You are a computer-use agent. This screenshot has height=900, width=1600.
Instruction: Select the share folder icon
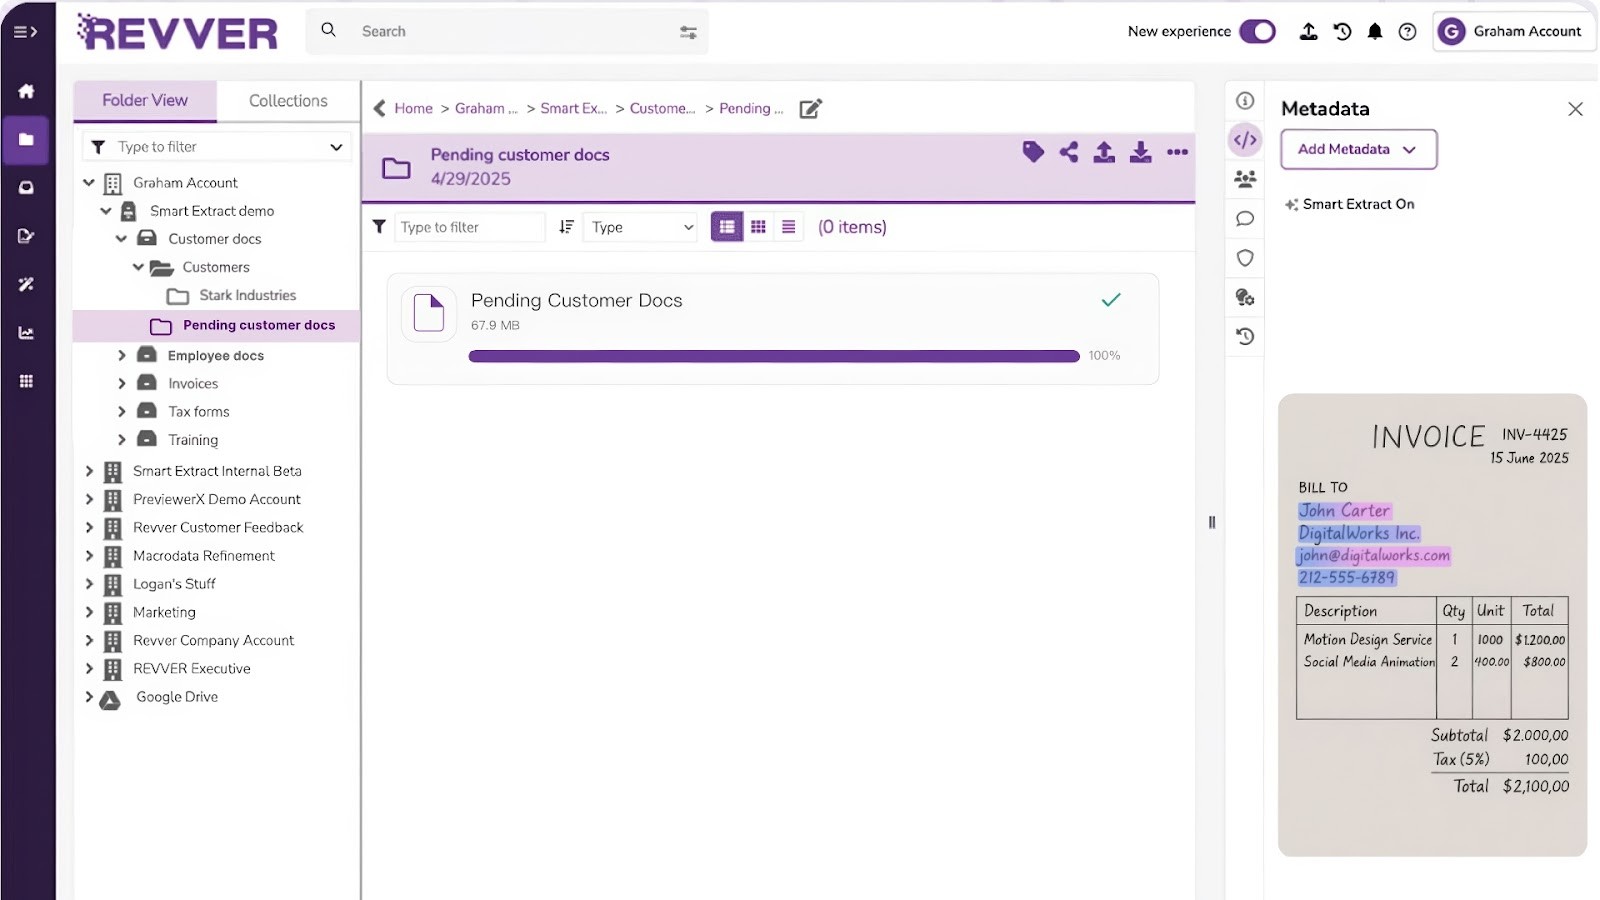pos(1069,152)
